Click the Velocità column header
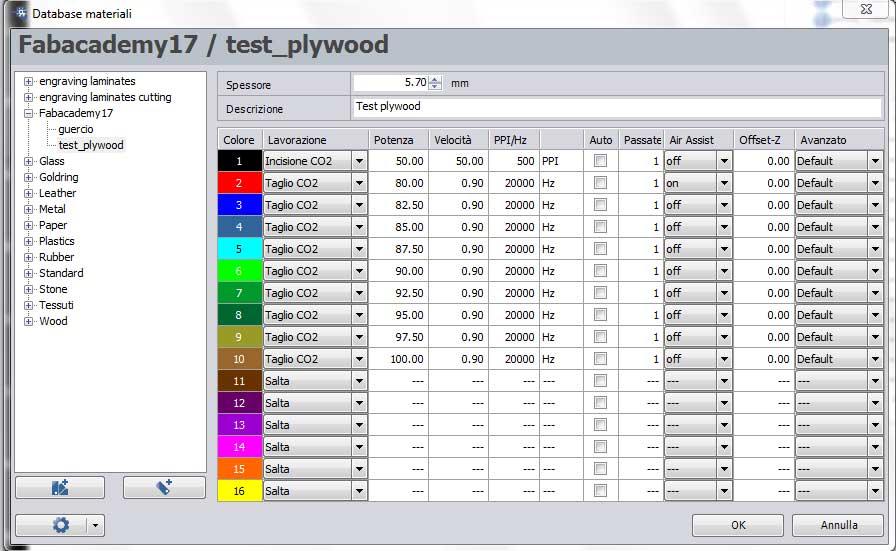Image resolution: width=896 pixels, height=551 pixels. pos(458,140)
